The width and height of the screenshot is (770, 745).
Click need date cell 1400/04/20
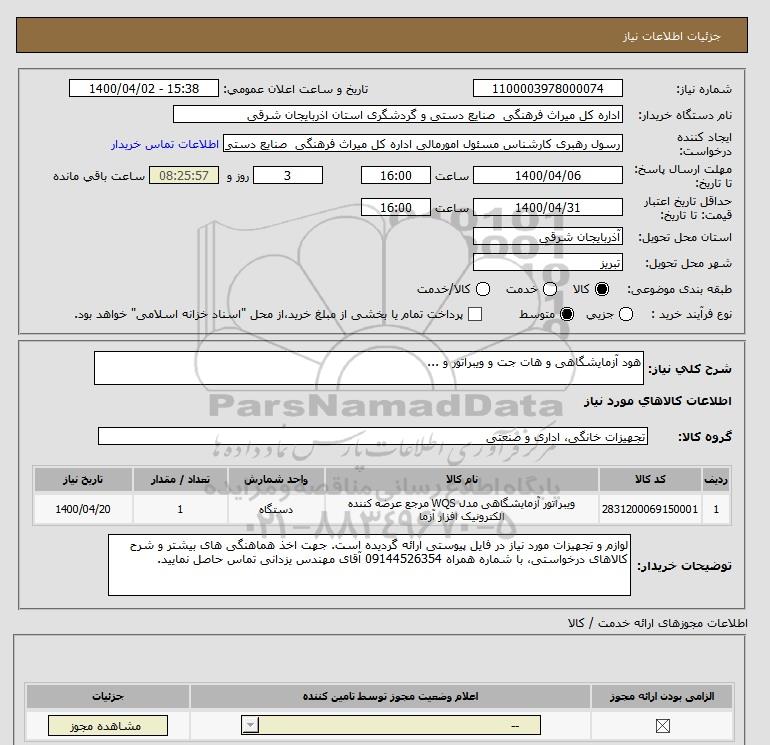click(x=83, y=510)
